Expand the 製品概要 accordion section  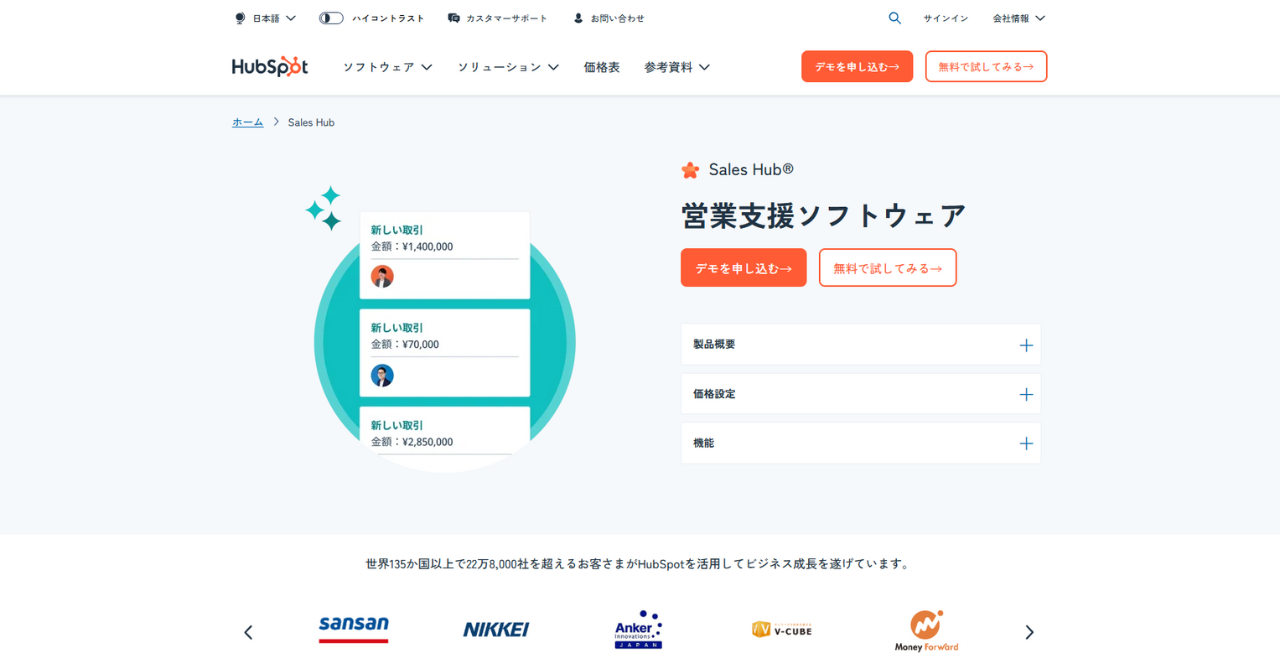(x=860, y=345)
